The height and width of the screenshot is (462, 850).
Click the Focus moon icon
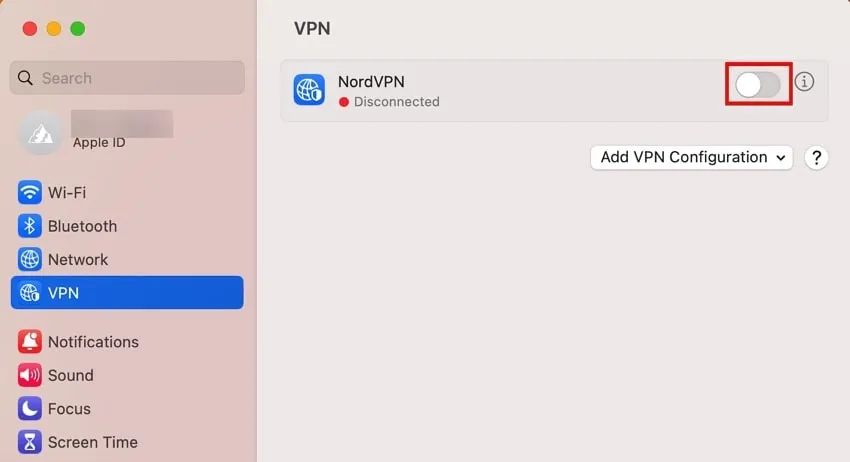tap(29, 409)
